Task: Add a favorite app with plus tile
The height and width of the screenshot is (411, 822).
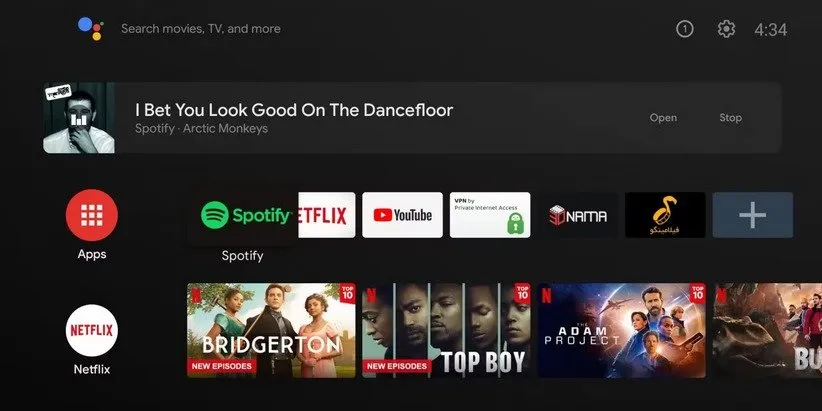Action: (752, 215)
